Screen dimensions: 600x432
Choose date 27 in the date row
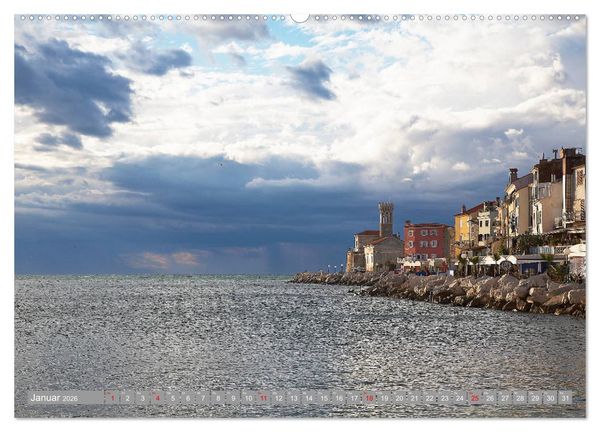pos(505,398)
